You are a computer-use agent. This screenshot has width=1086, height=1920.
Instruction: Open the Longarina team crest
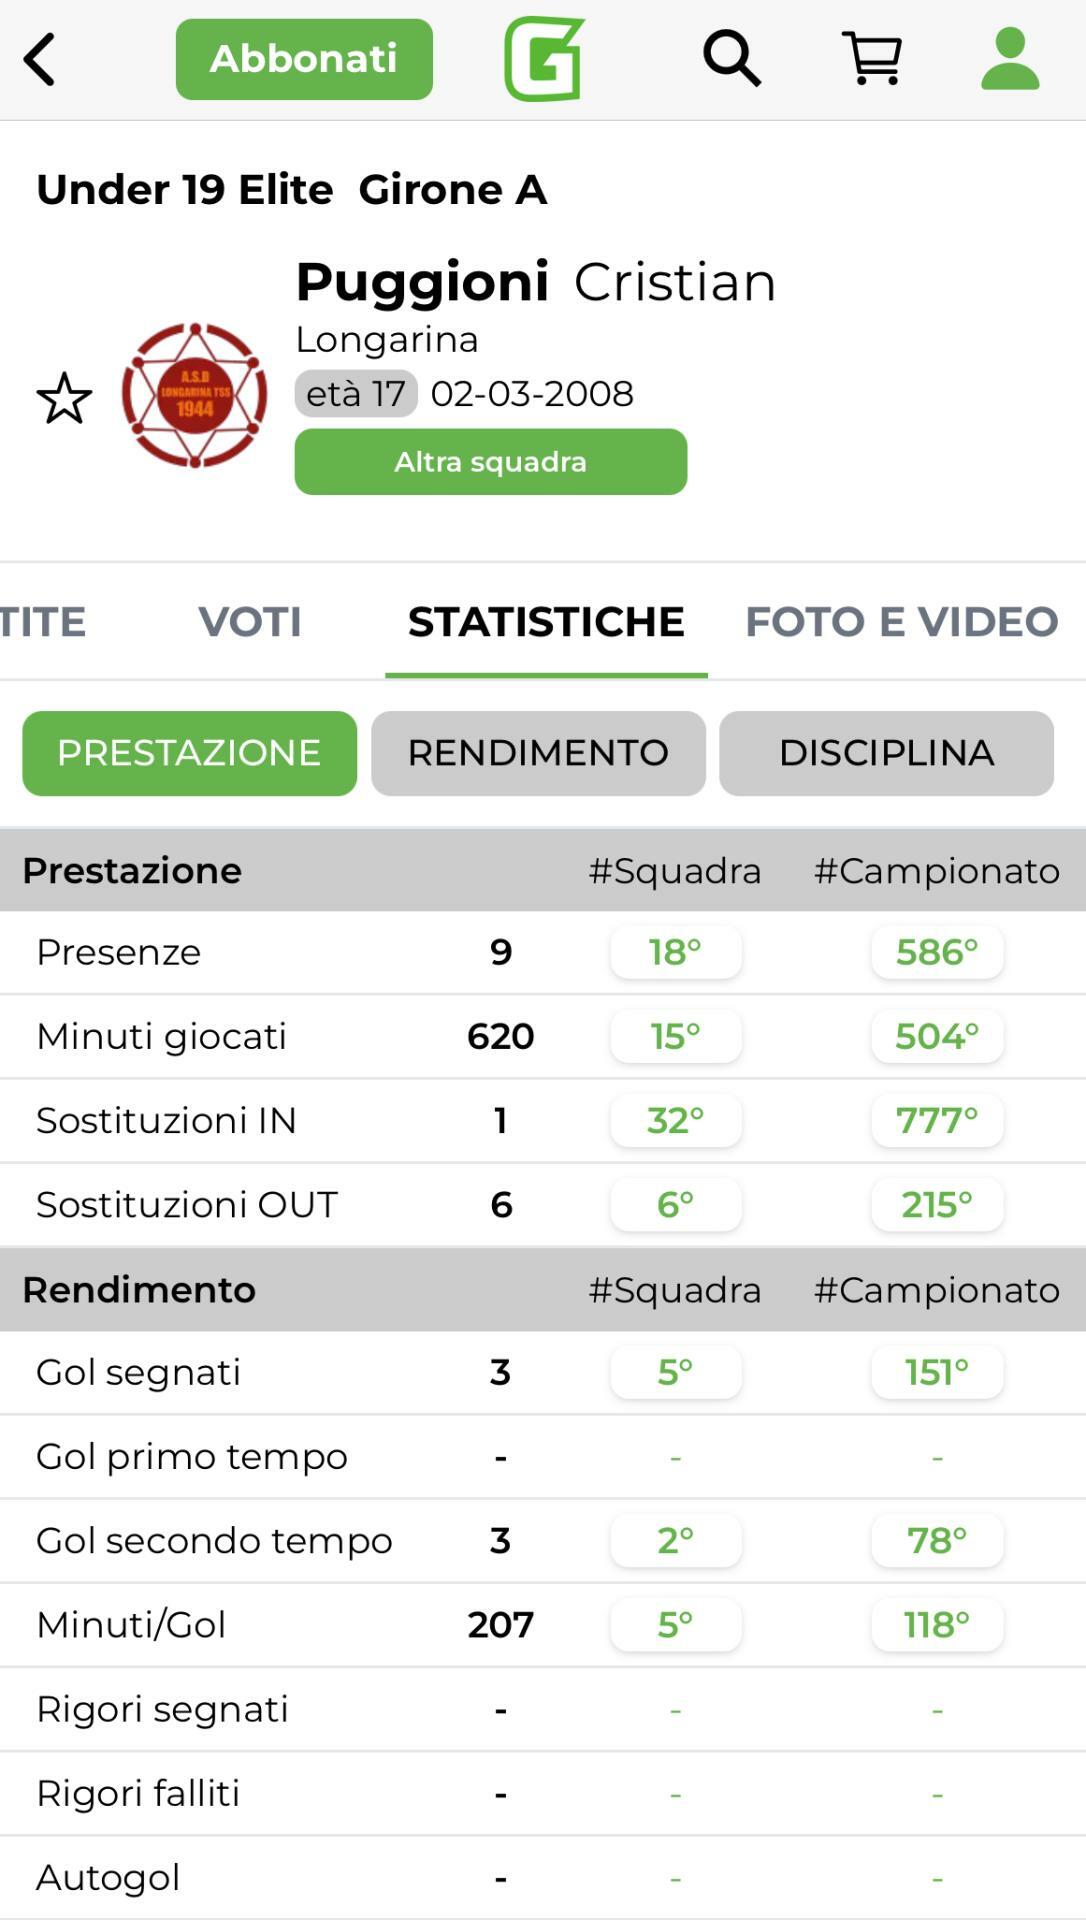pyautogui.click(x=194, y=394)
